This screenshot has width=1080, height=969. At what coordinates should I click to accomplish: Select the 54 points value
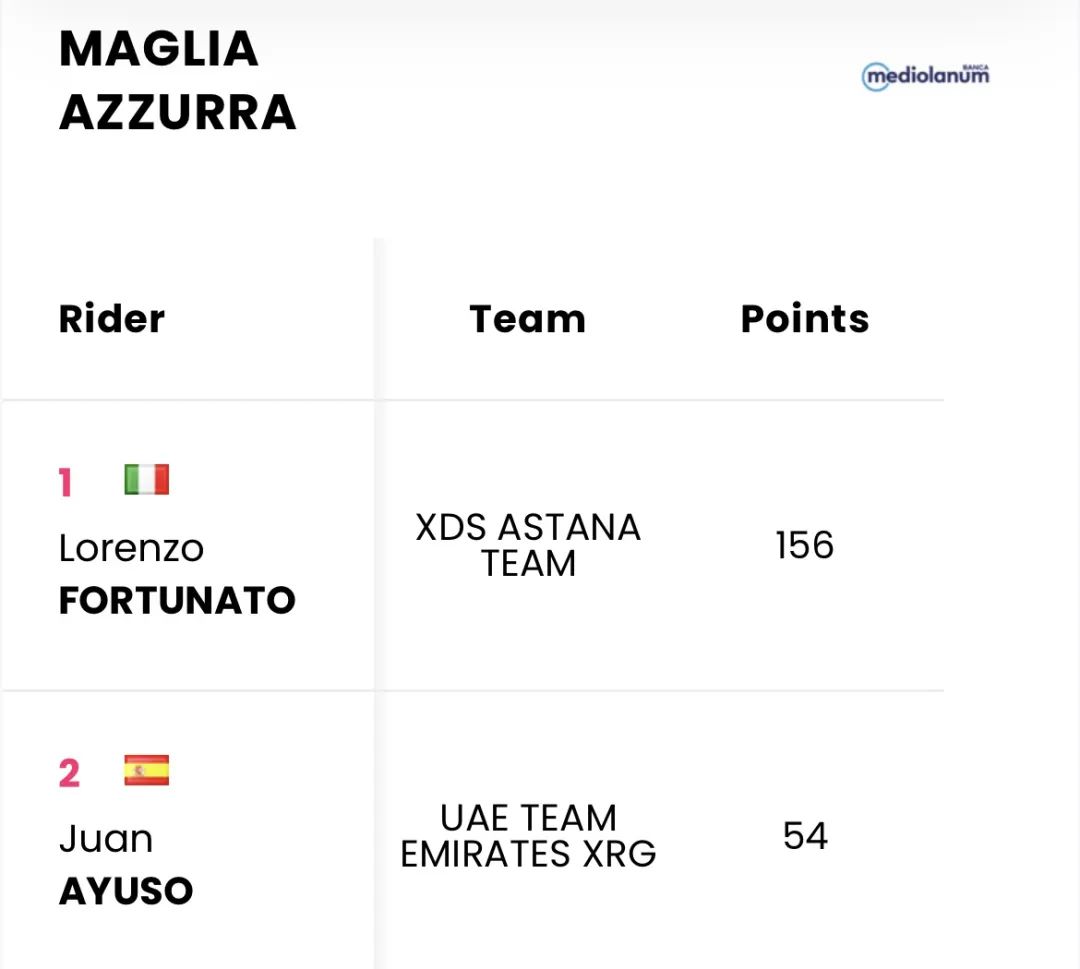805,836
